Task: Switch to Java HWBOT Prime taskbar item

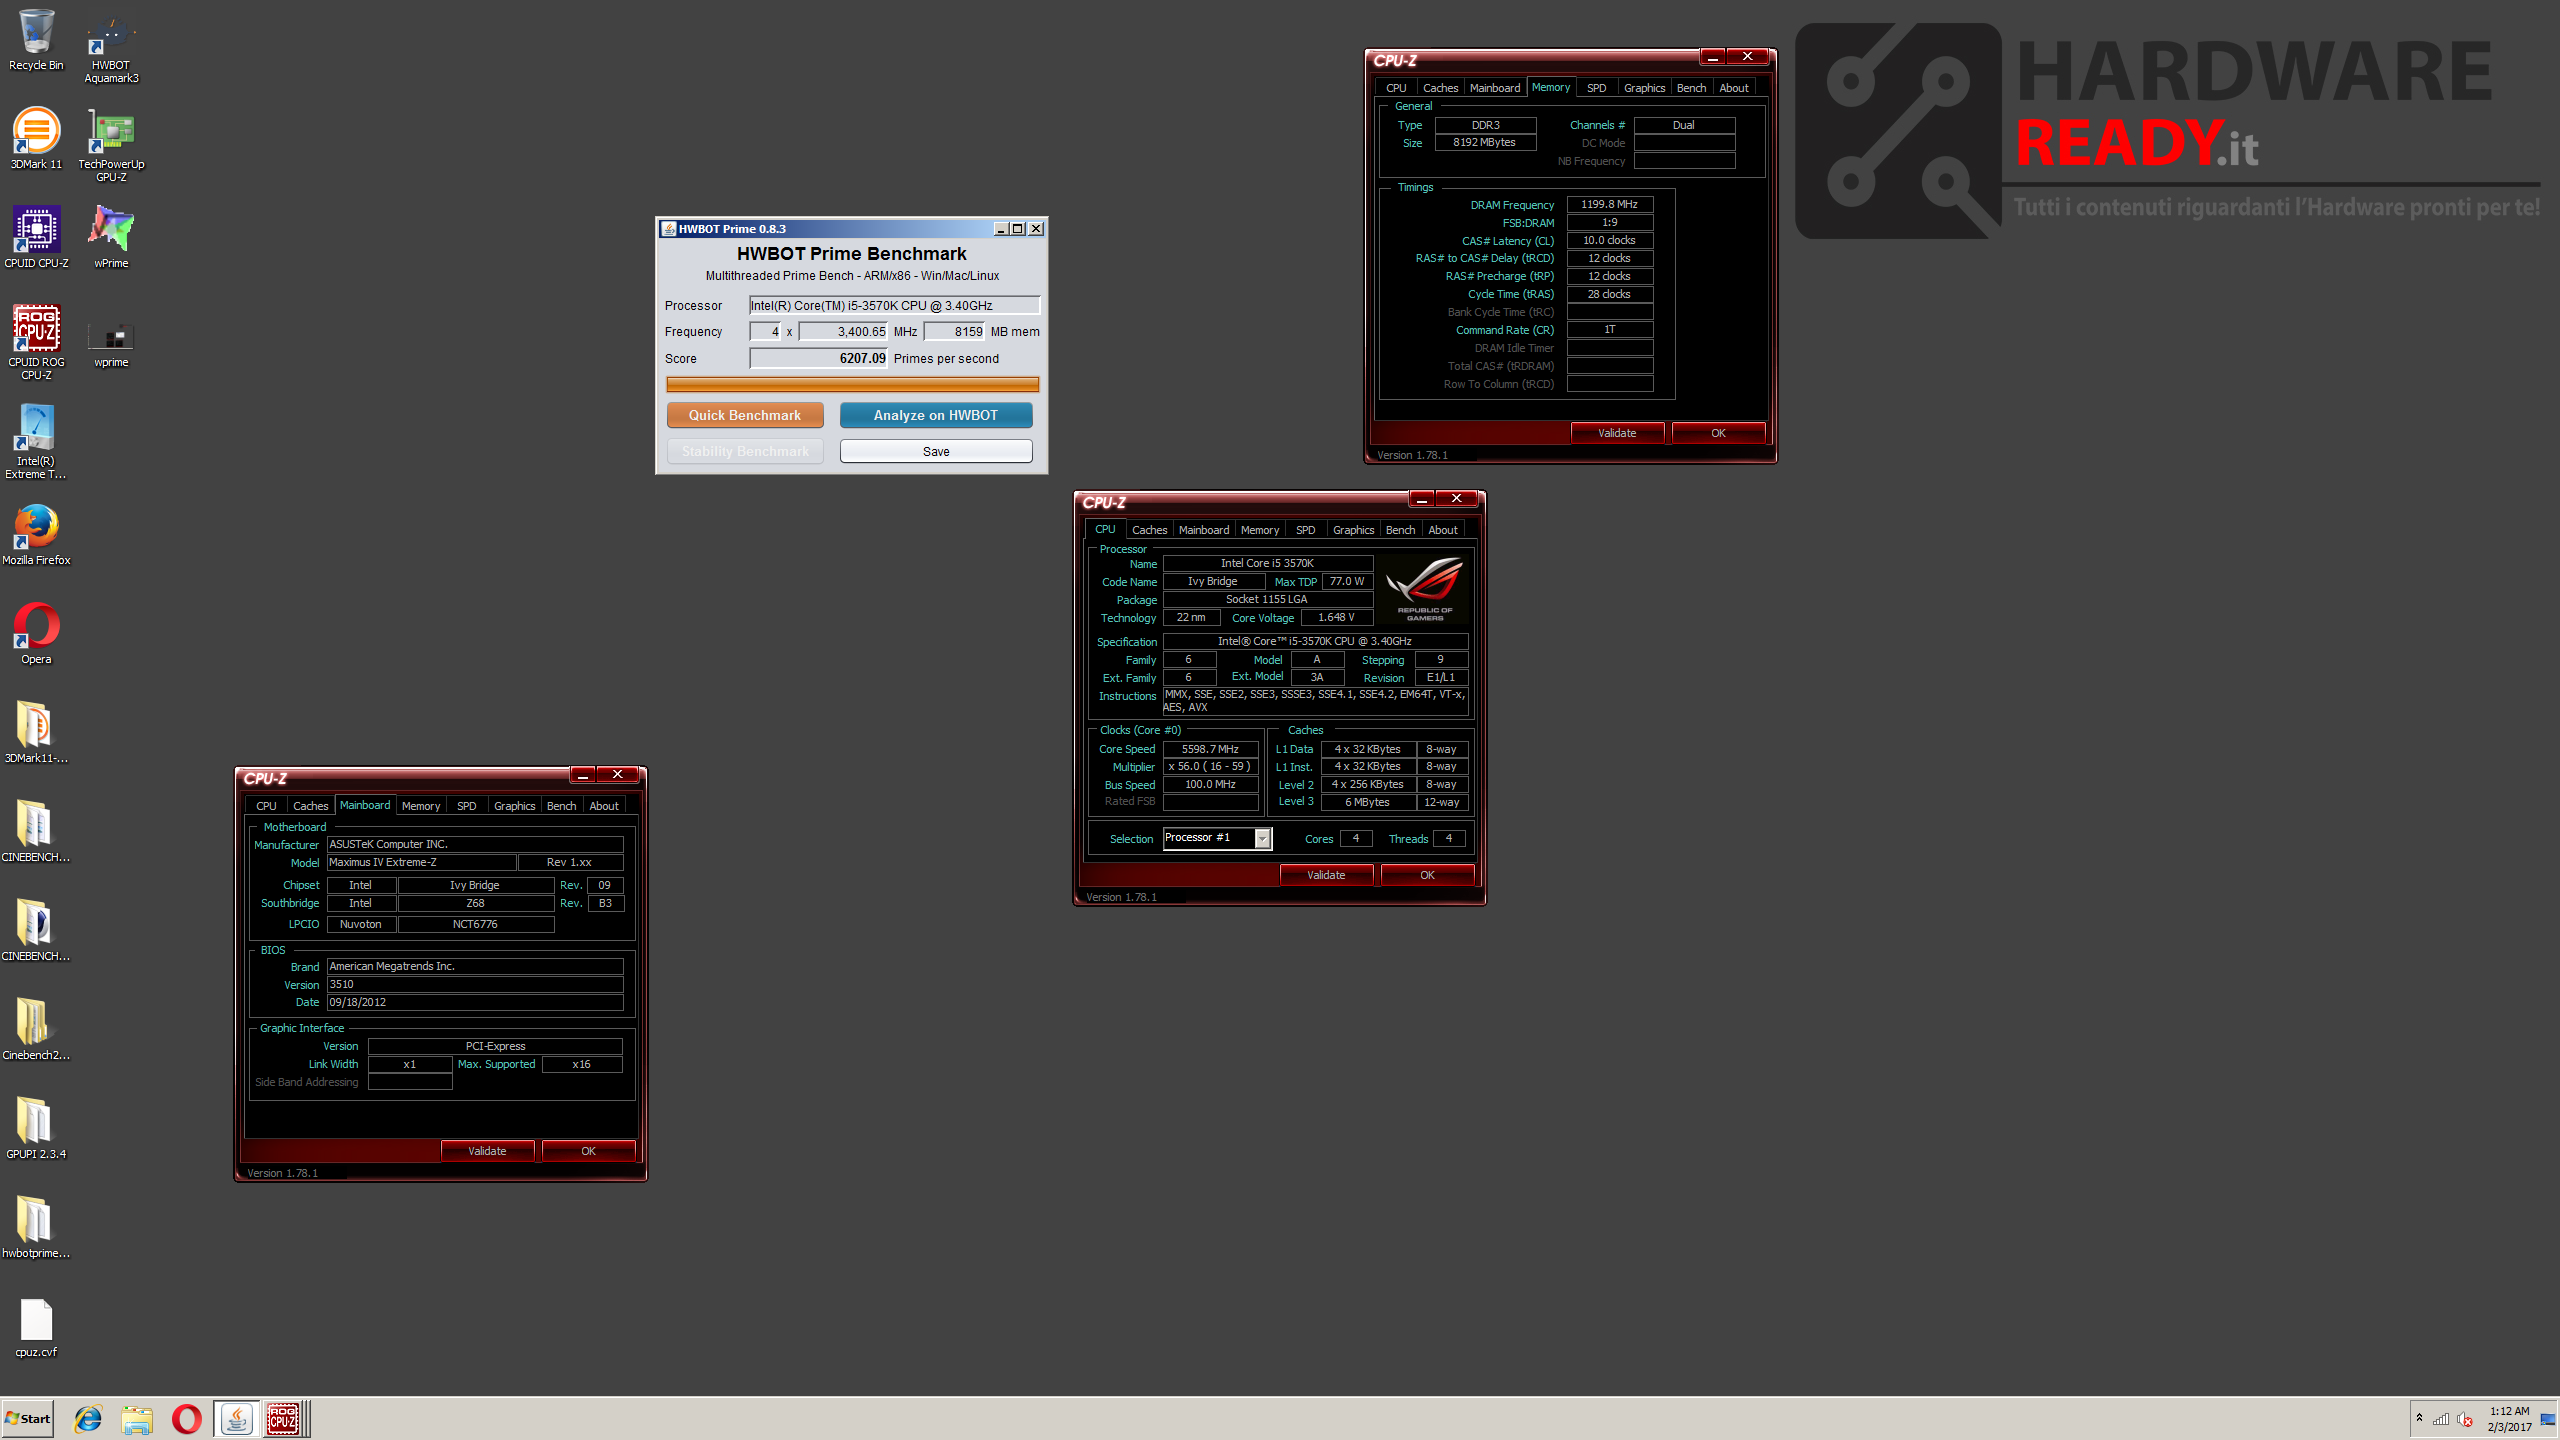Action: click(236, 1418)
